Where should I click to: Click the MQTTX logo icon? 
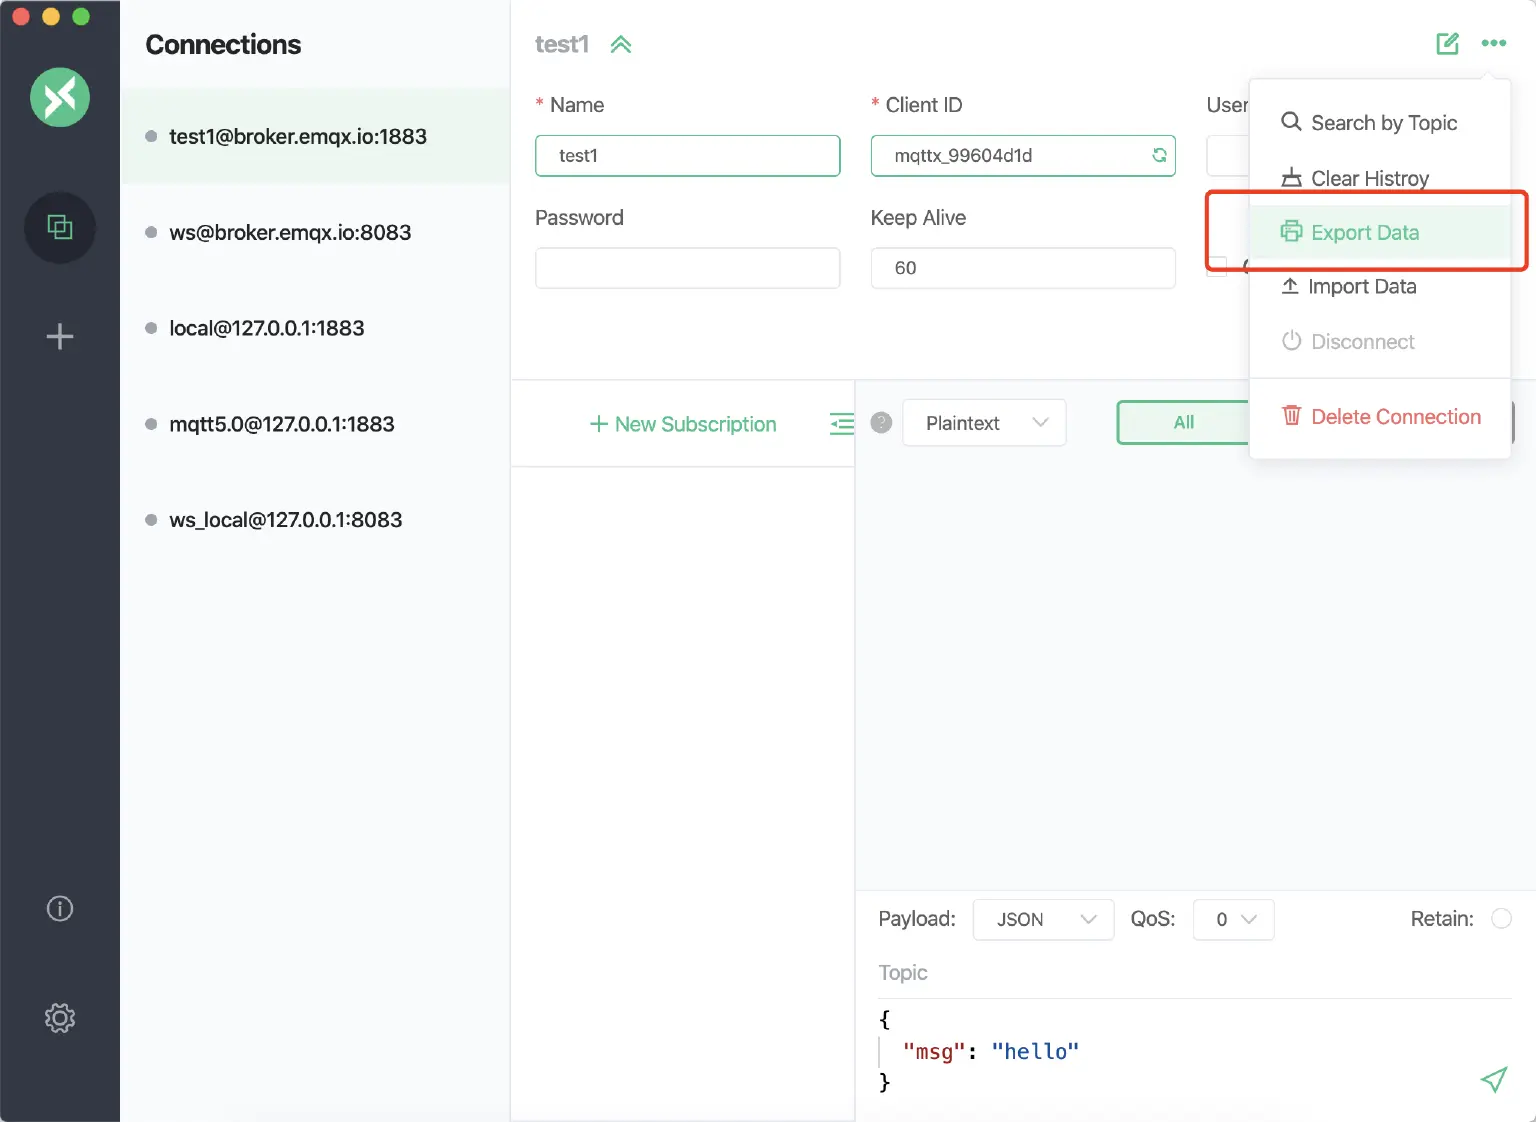click(x=60, y=97)
